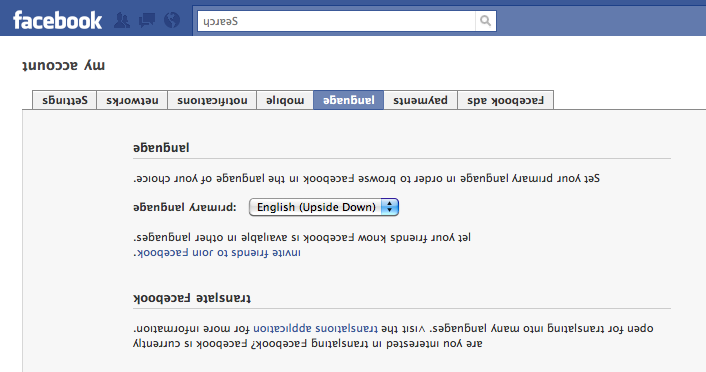Click the facebook logo

pyautogui.click(x=58, y=21)
